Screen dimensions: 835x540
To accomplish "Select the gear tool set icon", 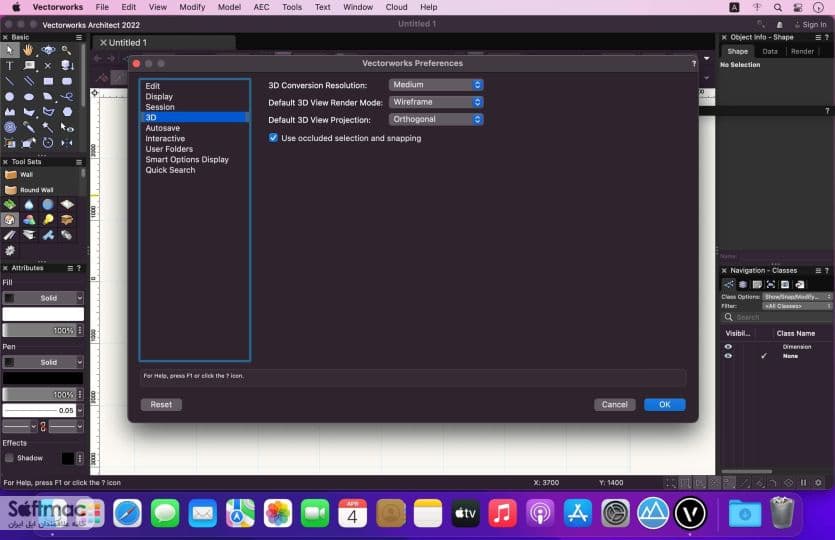I will point(10,250).
